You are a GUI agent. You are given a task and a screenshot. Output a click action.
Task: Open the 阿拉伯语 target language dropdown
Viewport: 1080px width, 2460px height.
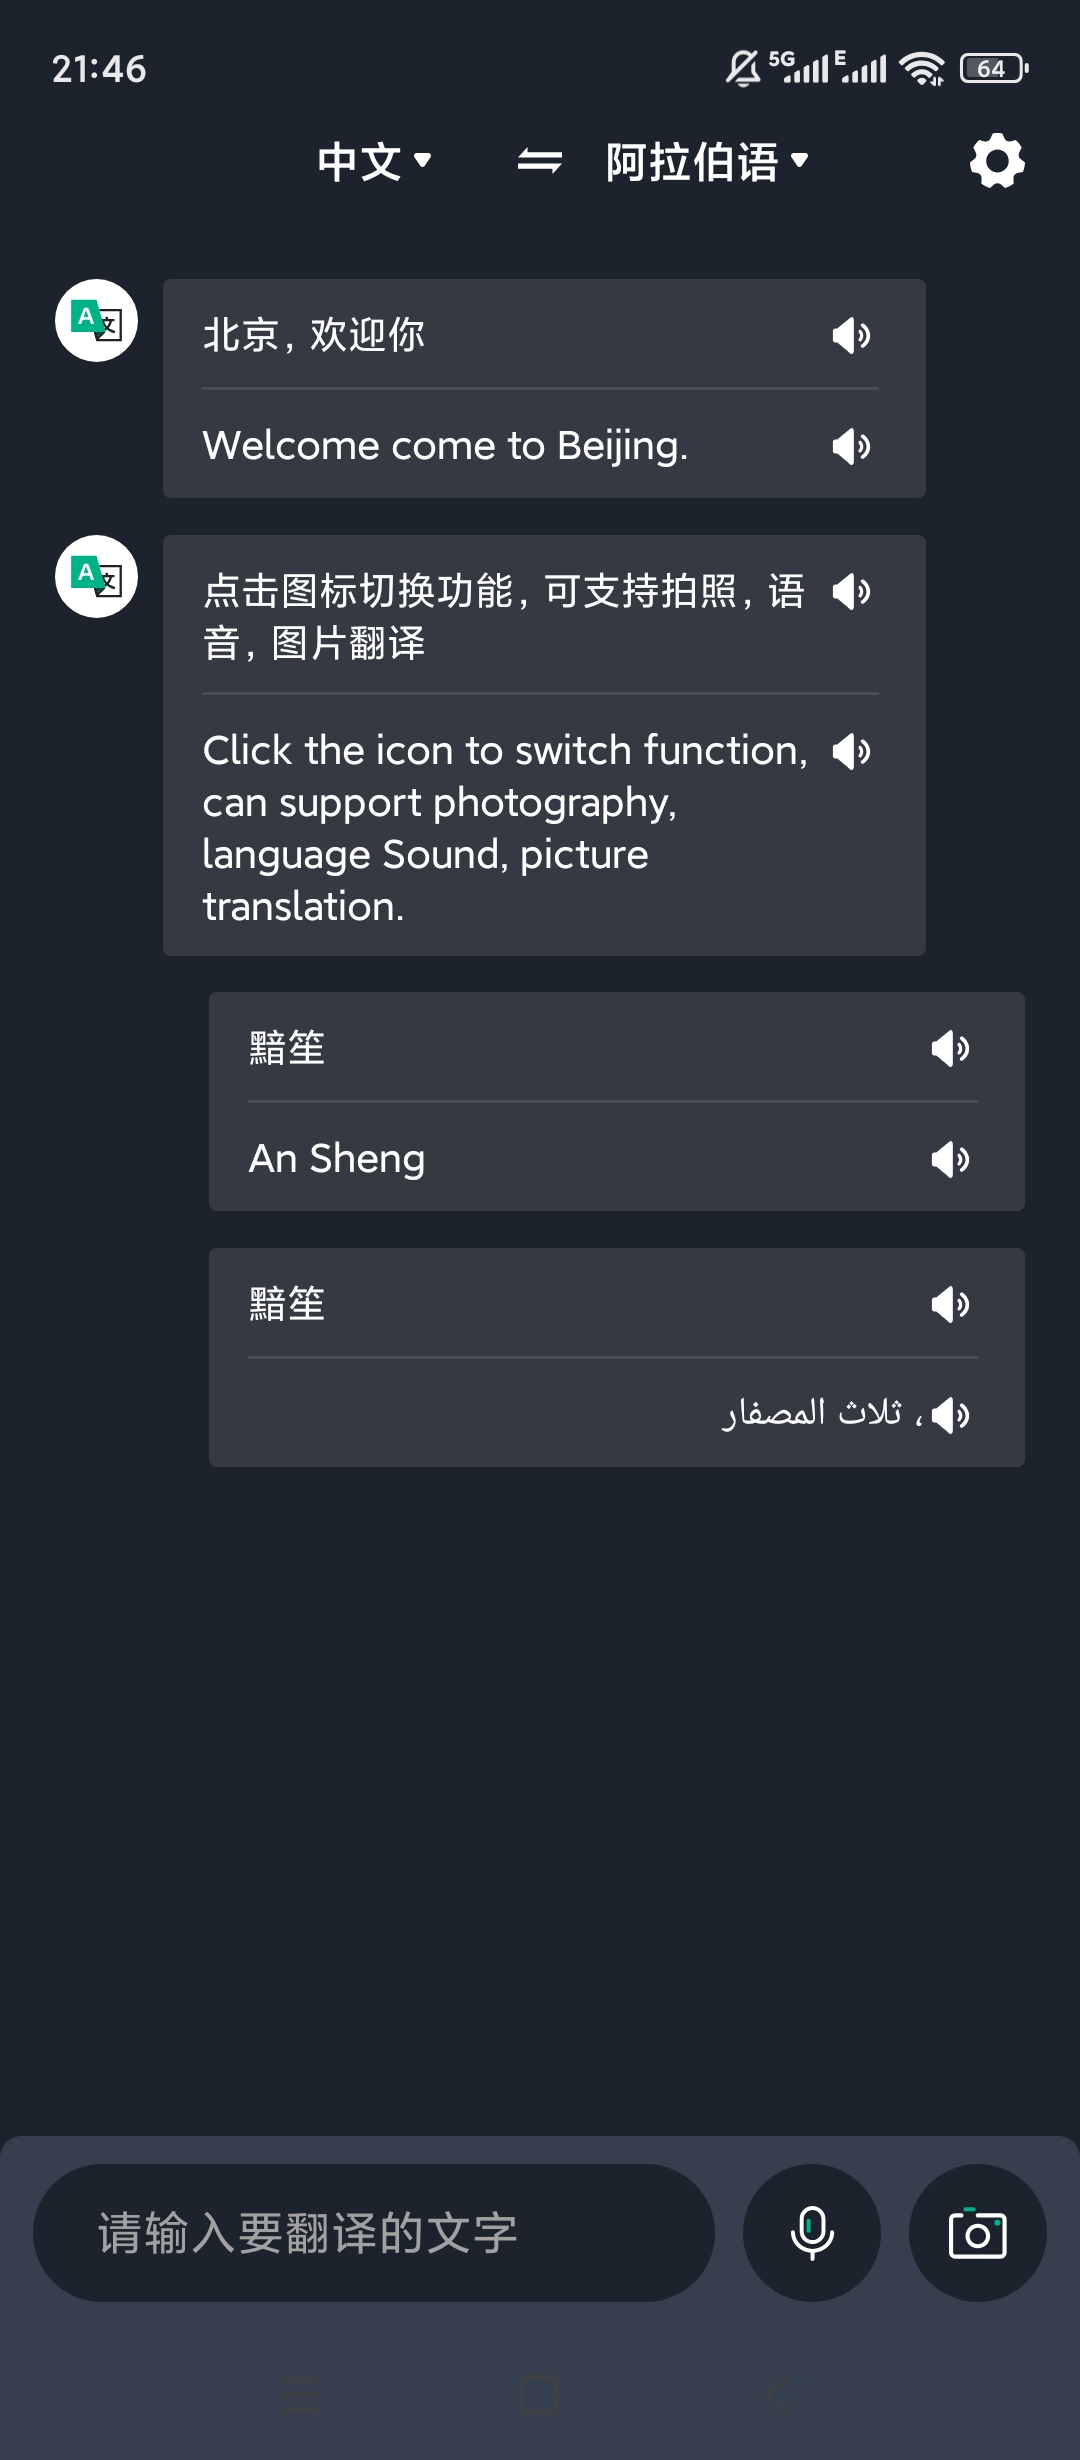[707, 161]
